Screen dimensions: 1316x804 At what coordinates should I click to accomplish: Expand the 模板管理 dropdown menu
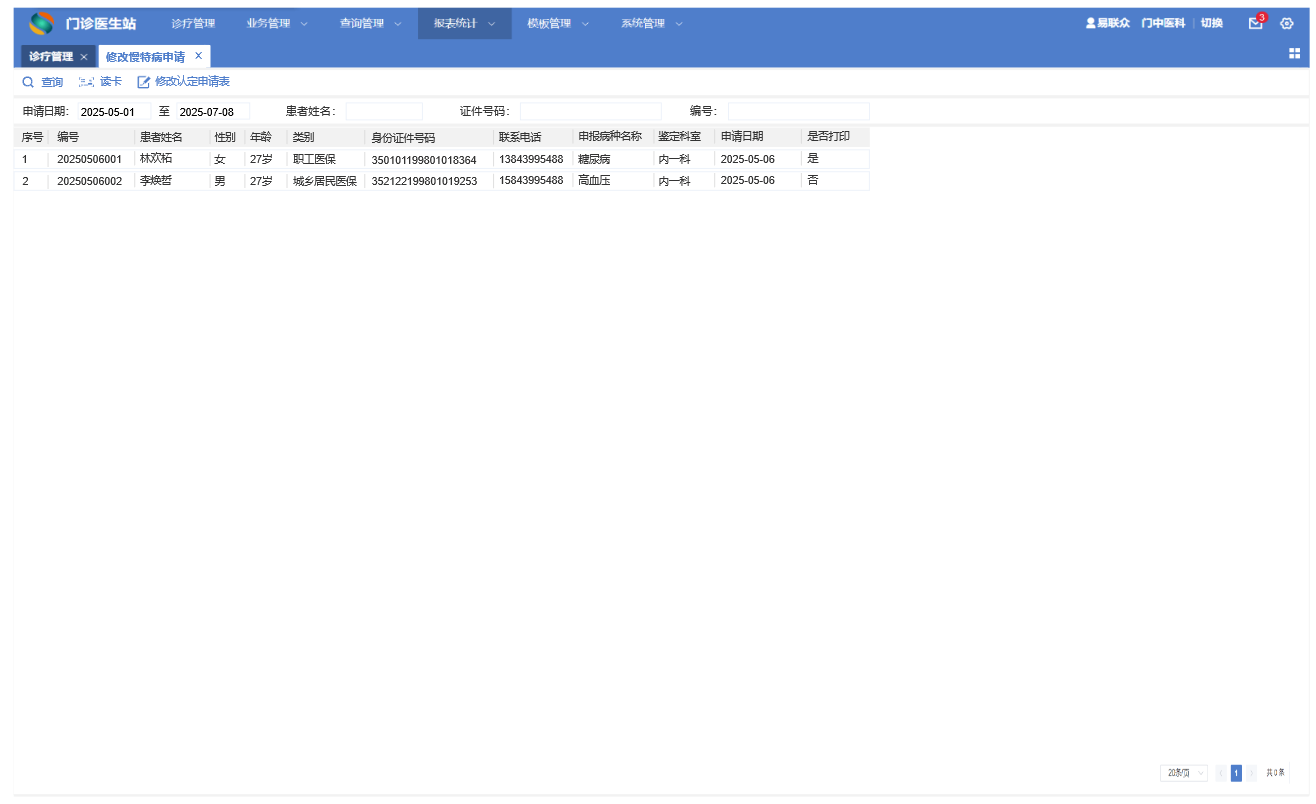pos(558,23)
